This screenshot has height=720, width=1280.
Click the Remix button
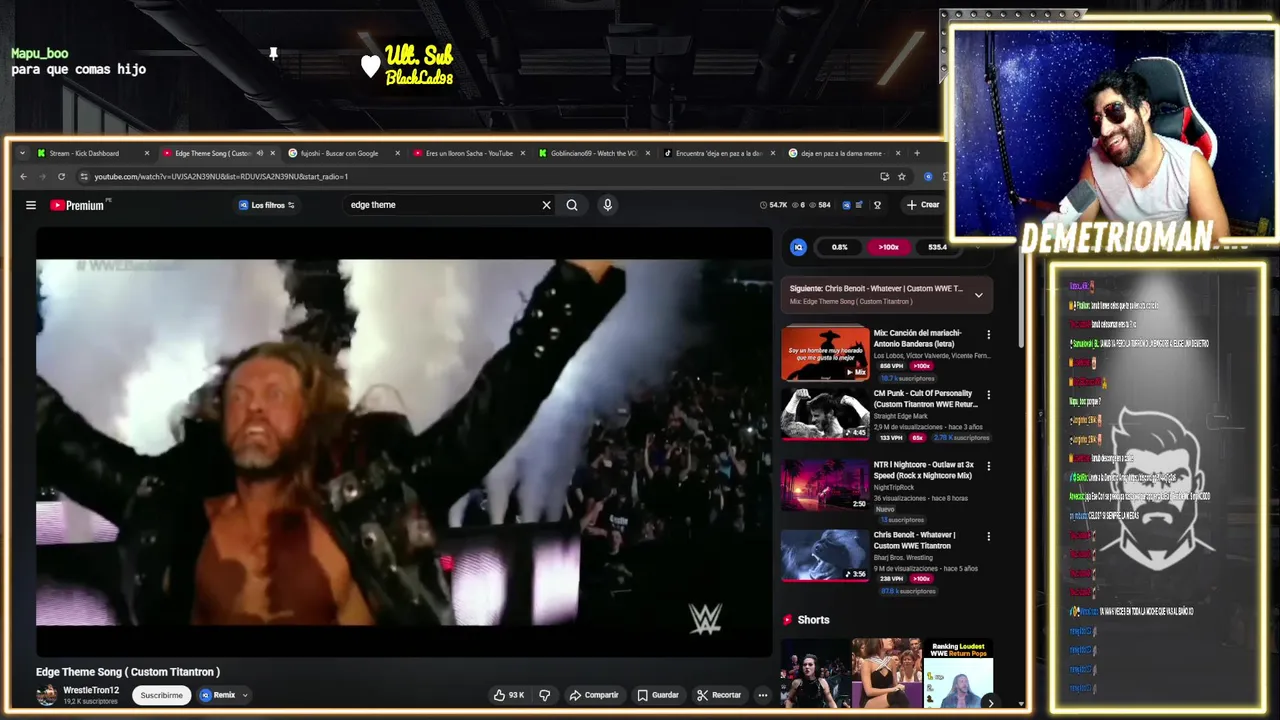click(x=218, y=695)
